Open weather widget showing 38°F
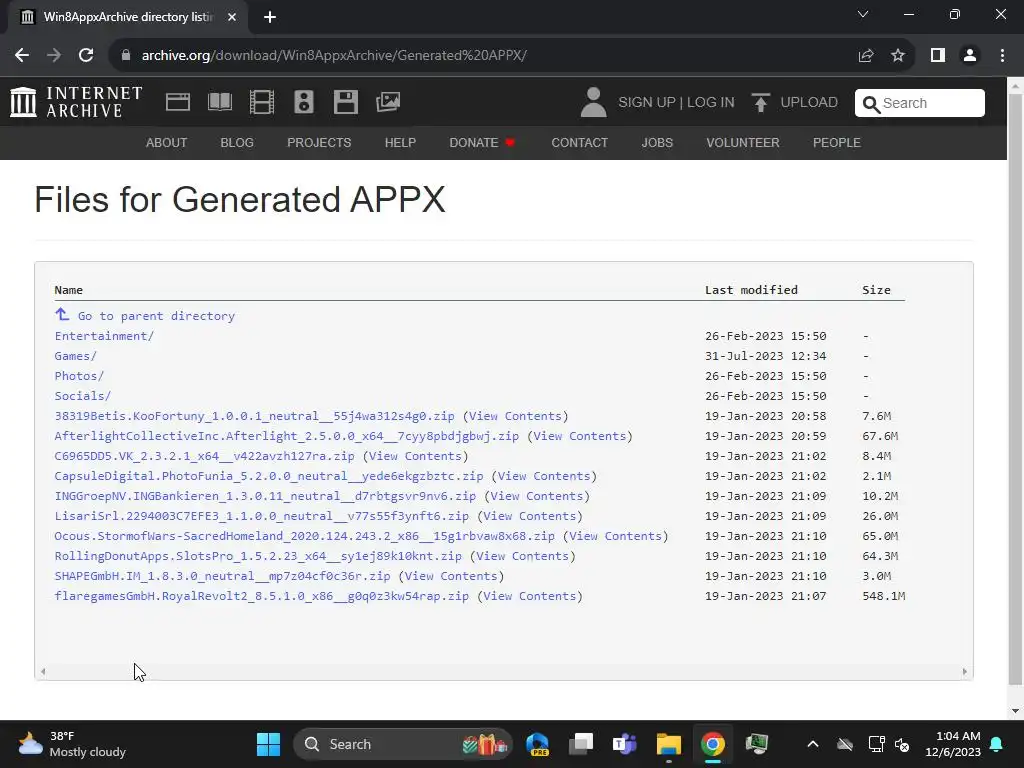This screenshot has width=1024, height=768. (x=72, y=744)
